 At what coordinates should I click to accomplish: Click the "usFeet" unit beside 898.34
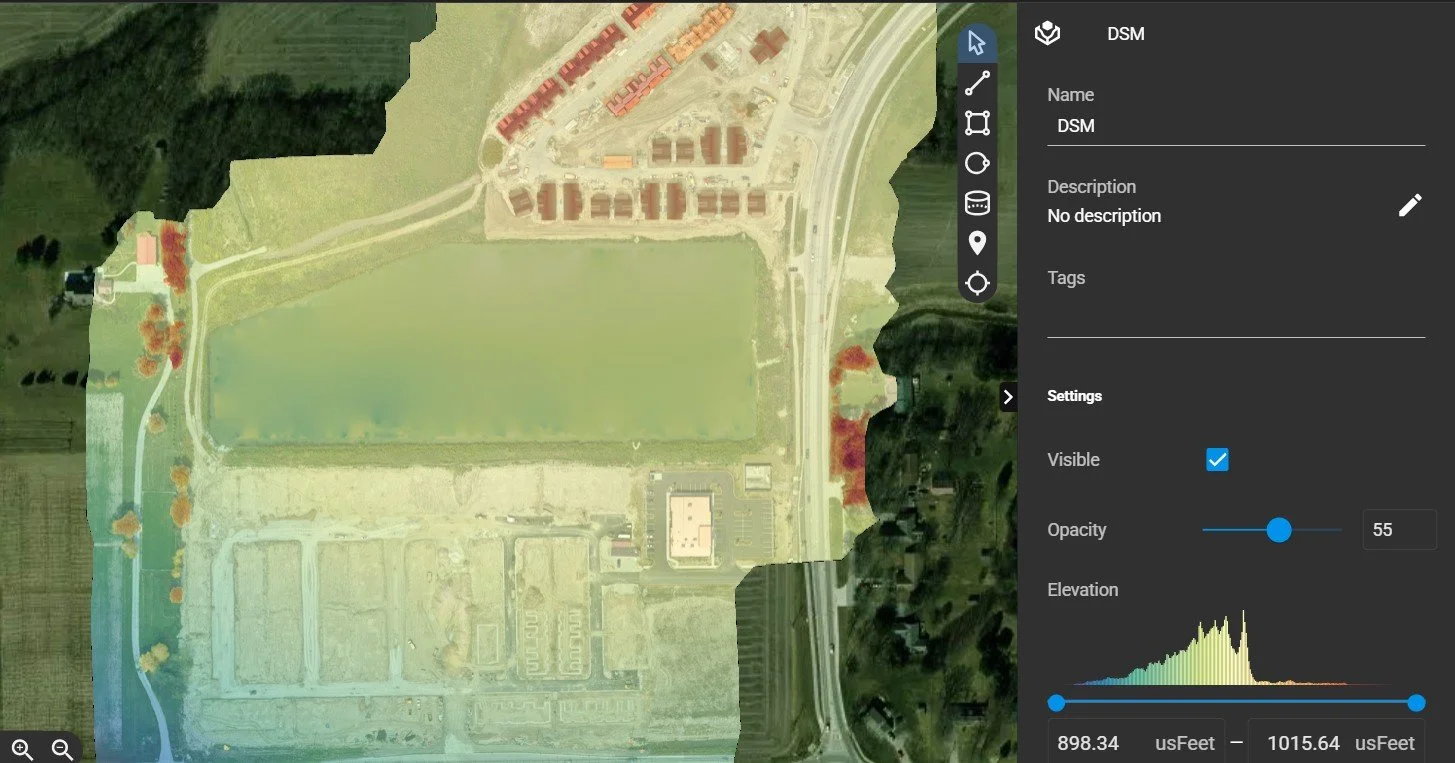1185,743
